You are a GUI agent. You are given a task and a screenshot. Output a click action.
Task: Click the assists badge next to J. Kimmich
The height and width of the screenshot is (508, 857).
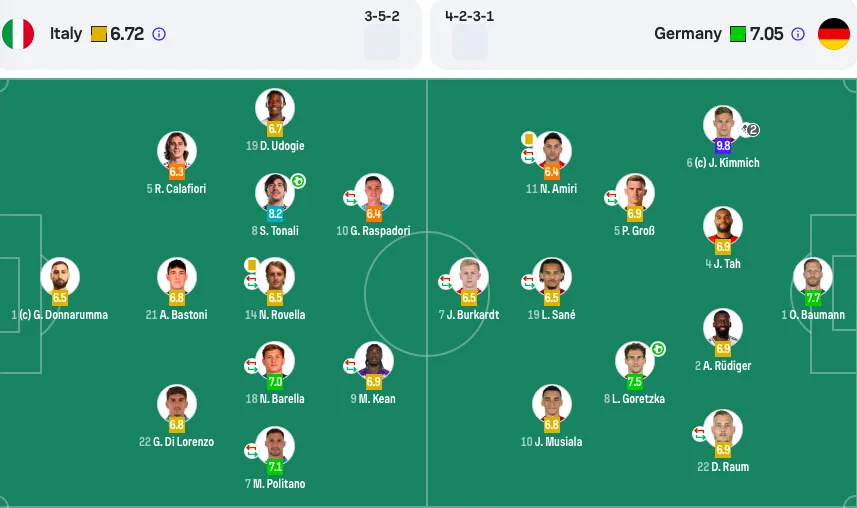750,130
